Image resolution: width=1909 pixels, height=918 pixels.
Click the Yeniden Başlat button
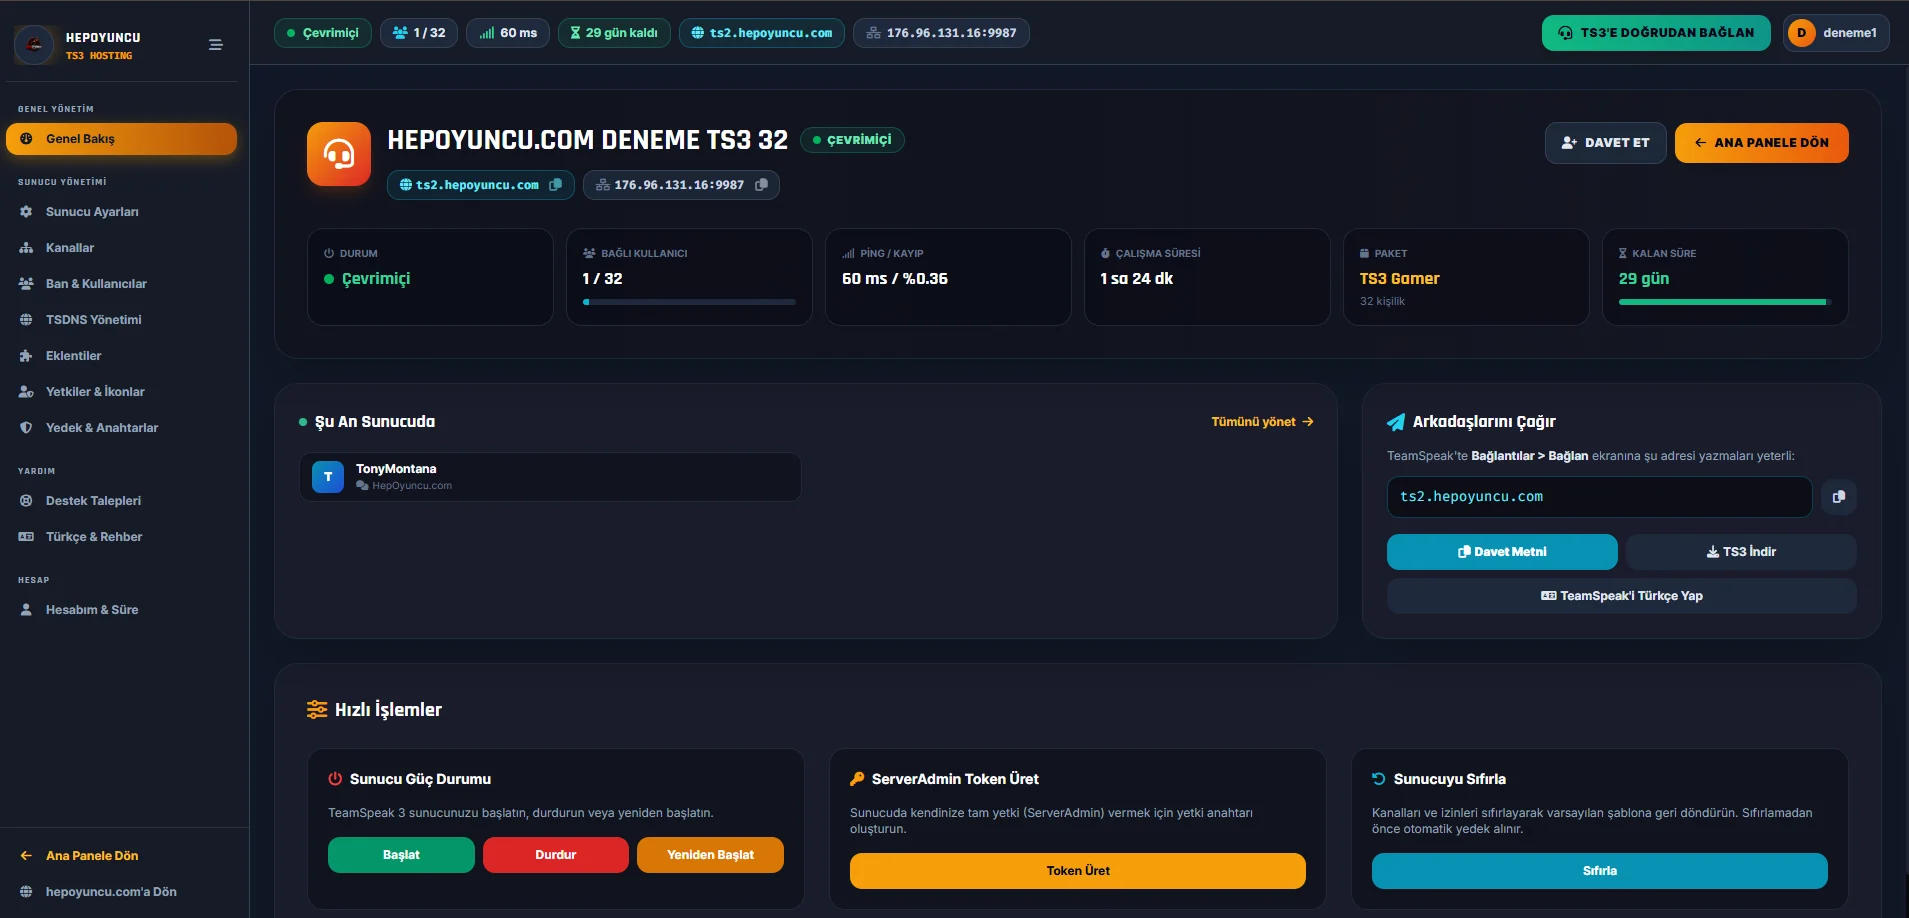[710, 855]
